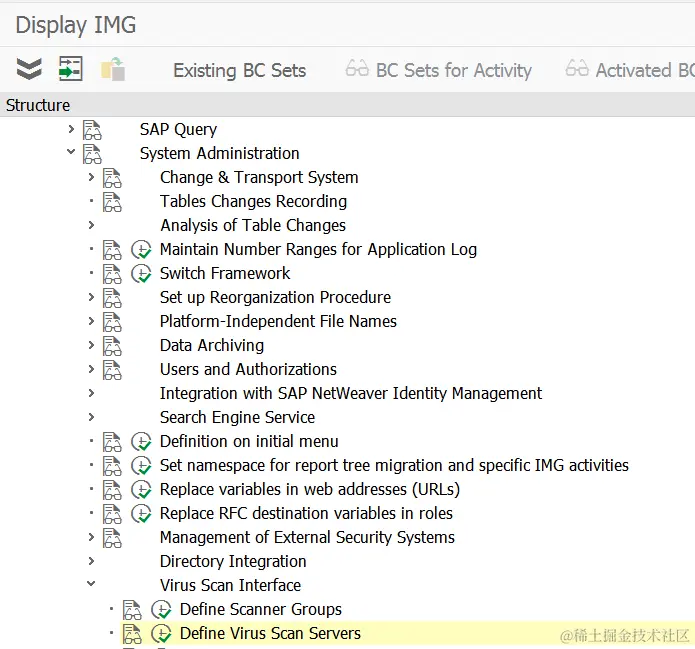The height and width of the screenshot is (649, 695).
Task: Expand Management of External Security Systems
Action: (91, 537)
